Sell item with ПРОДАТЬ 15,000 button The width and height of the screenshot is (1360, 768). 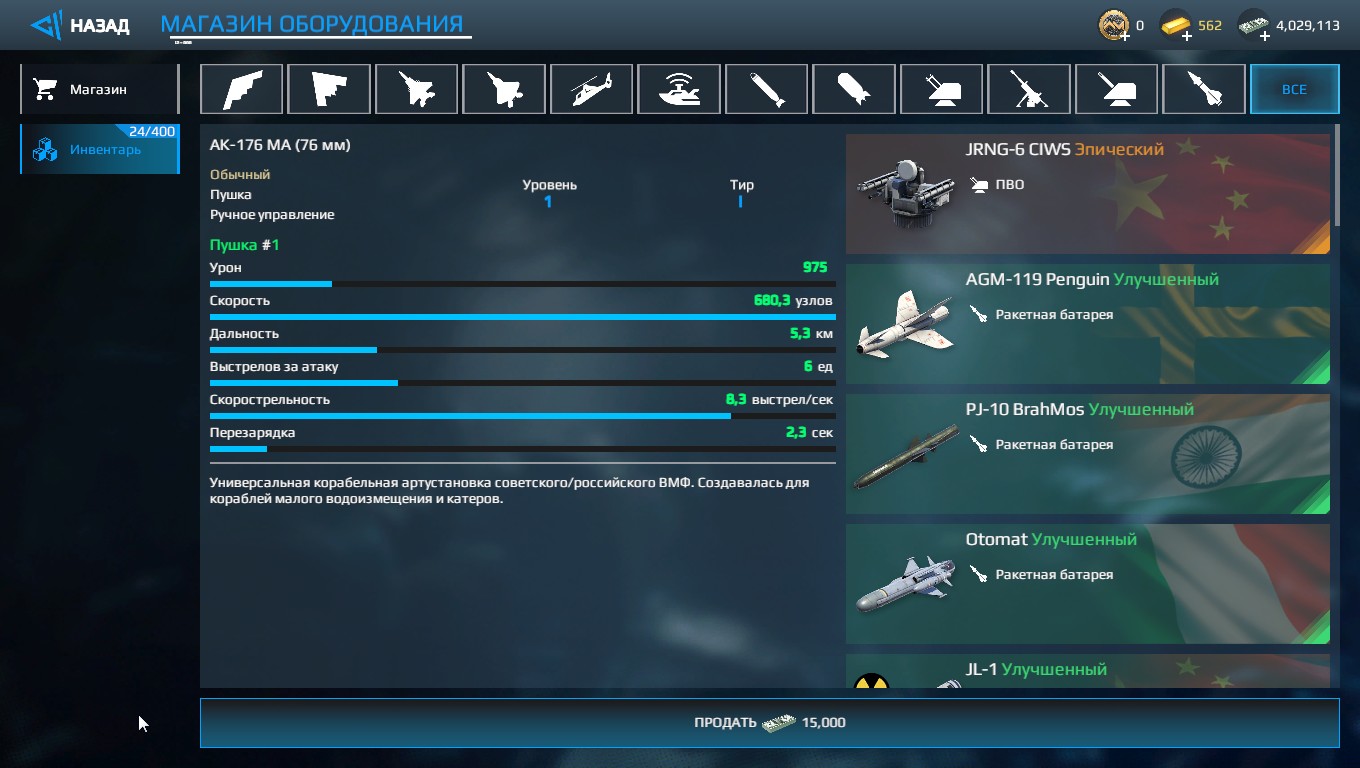tap(769, 722)
